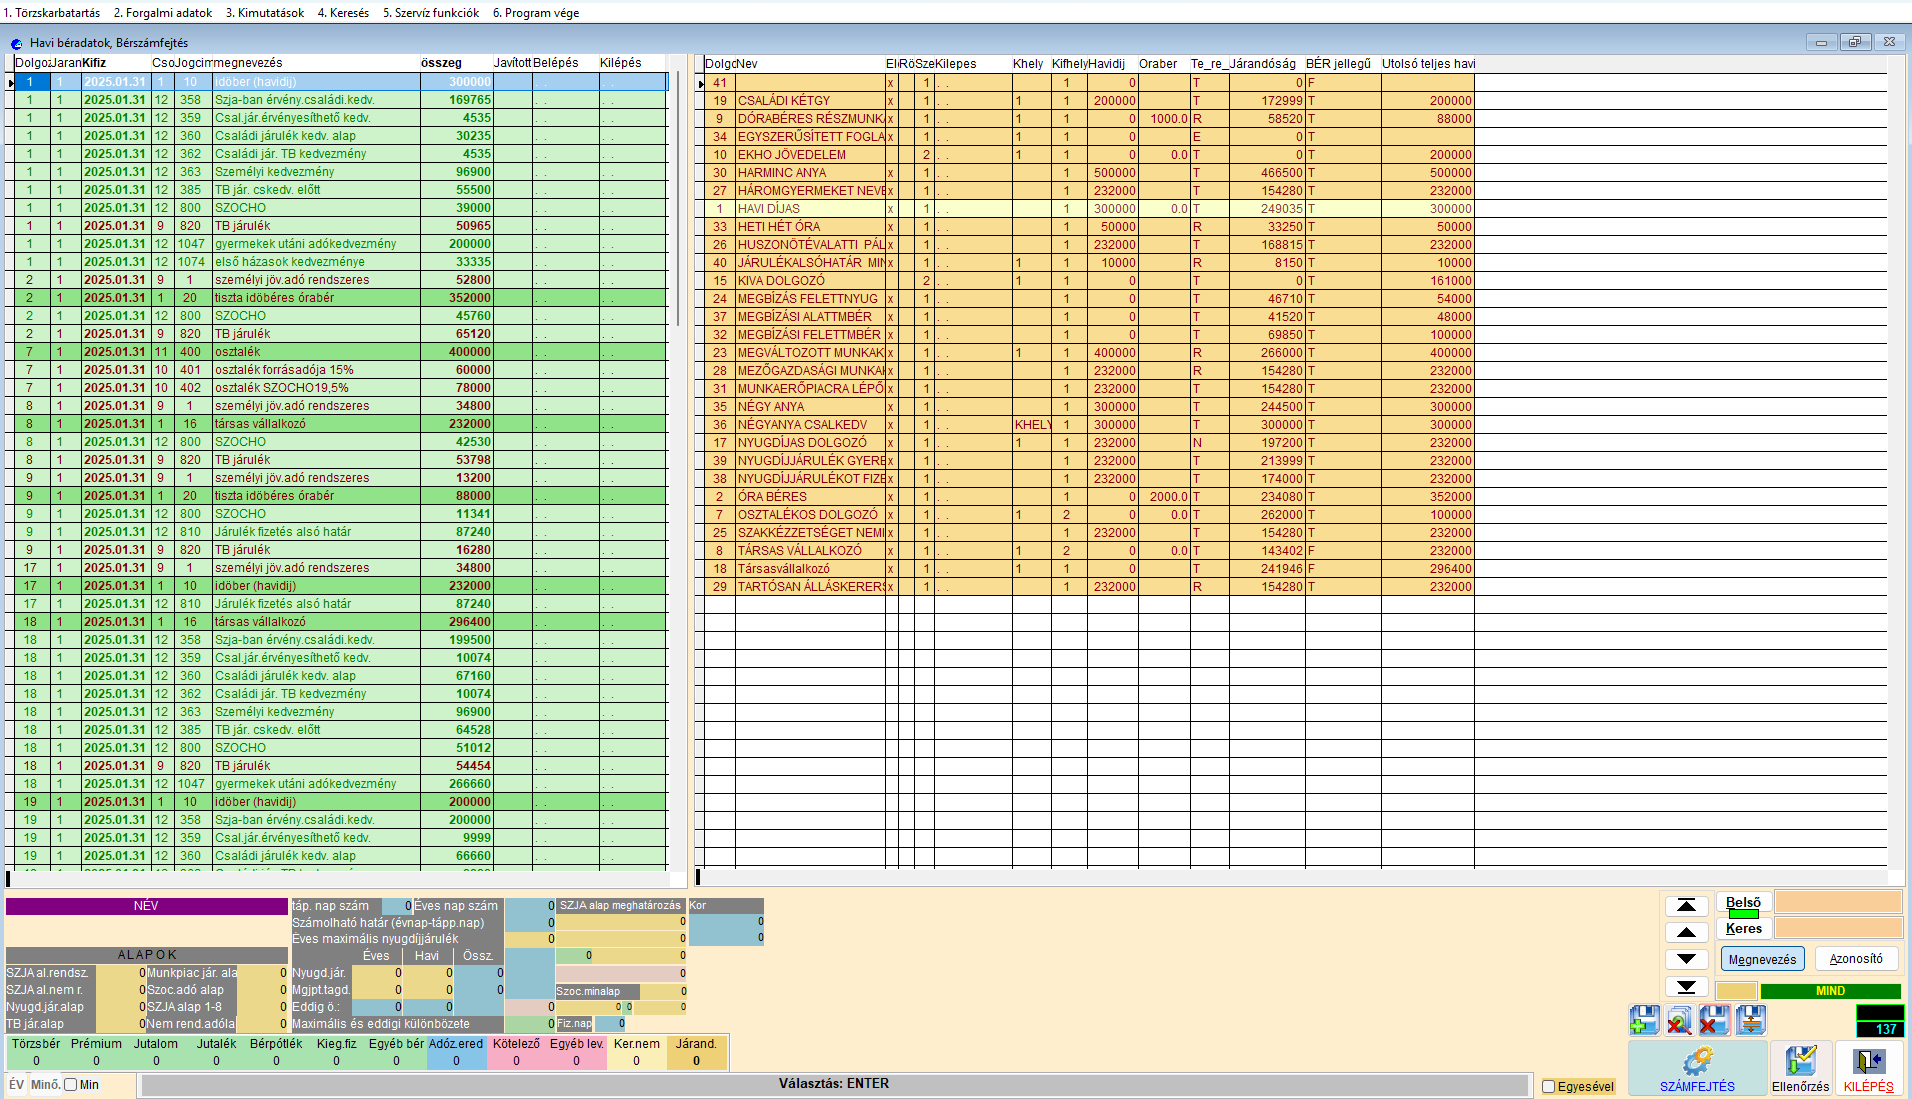Jump to first record arrow button
Screen dimensions: 1912x1099
pyautogui.click(x=1686, y=905)
